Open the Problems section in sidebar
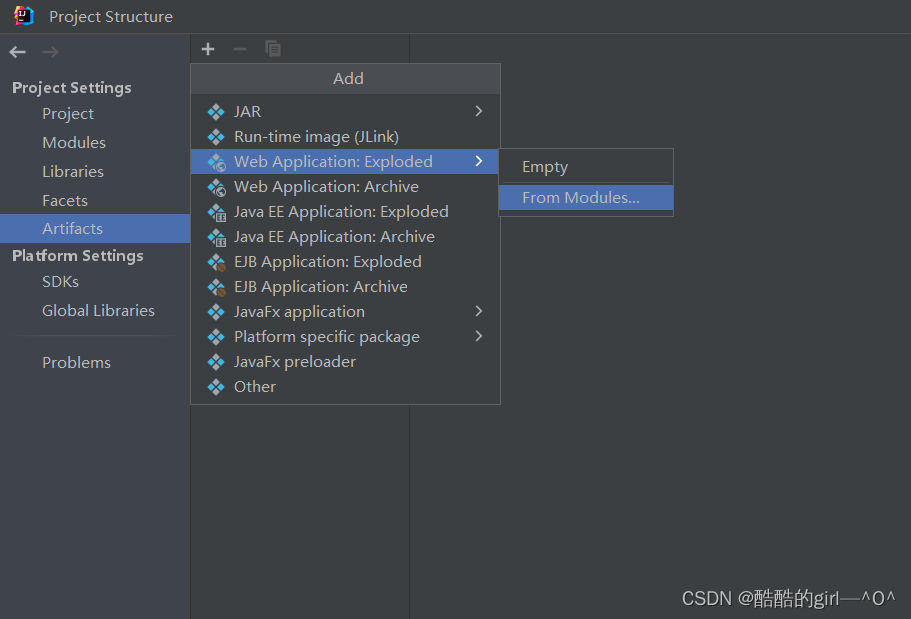Viewport: 911px width, 619px height. 76,363
